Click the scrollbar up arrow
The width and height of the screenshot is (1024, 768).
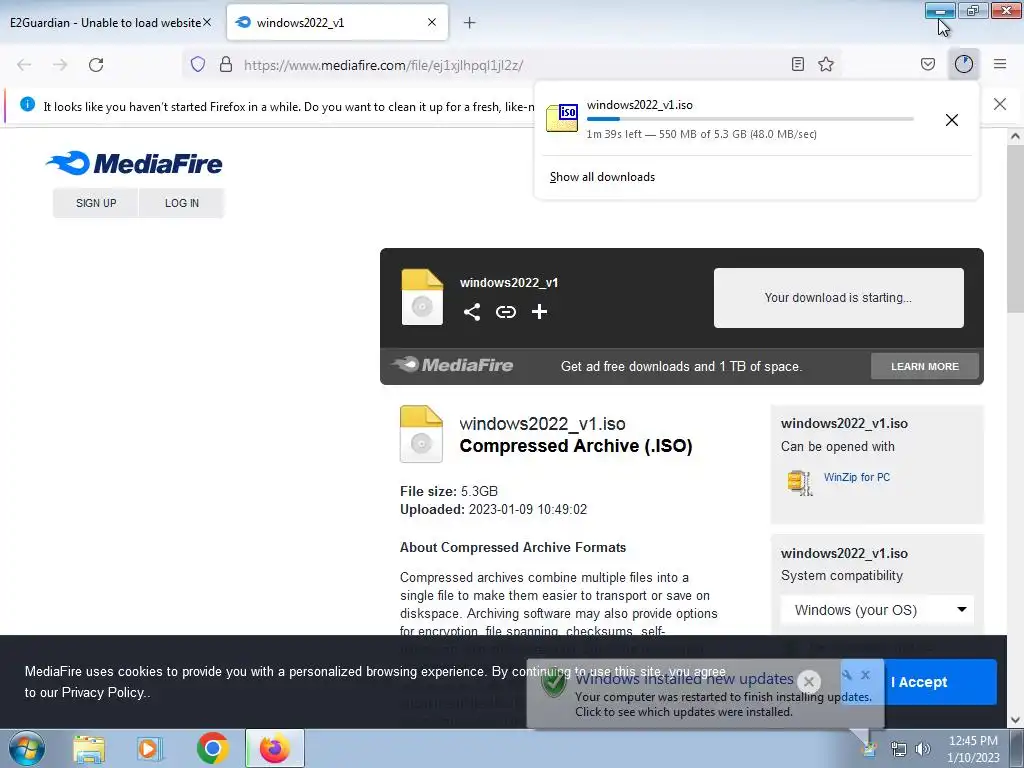tap(1014, 136)
